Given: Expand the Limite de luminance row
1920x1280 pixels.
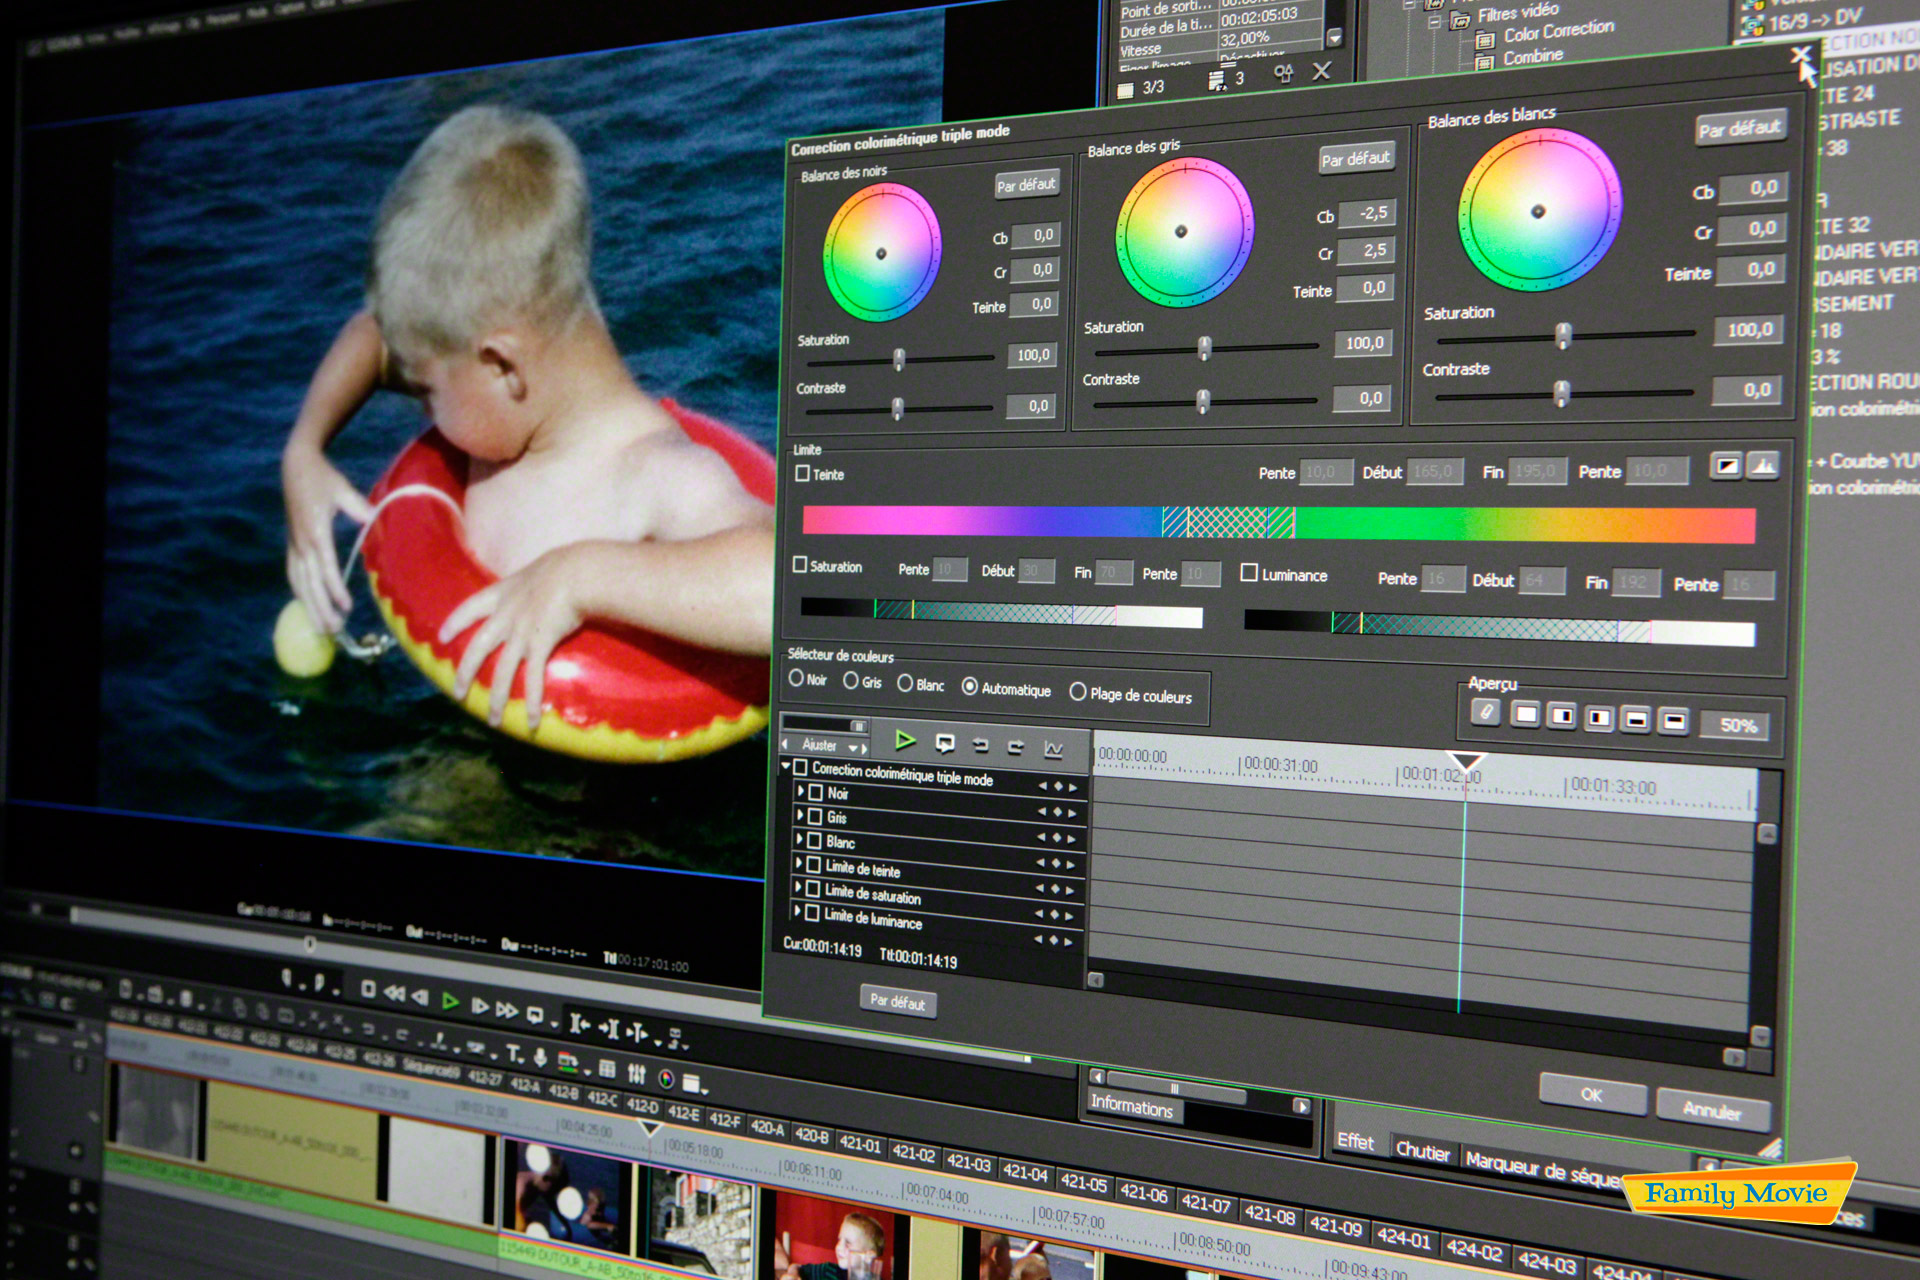Looking at the screenshot, I should [x=798, y=911].
